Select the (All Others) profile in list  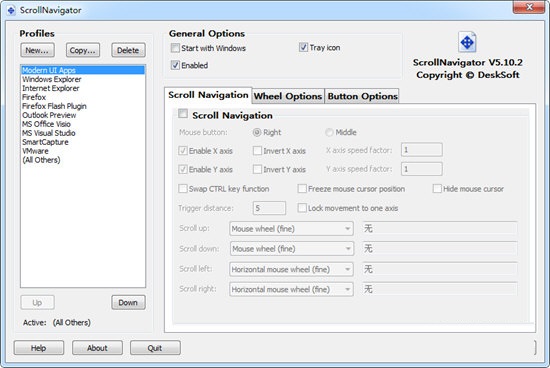click(x=83, y=160)
